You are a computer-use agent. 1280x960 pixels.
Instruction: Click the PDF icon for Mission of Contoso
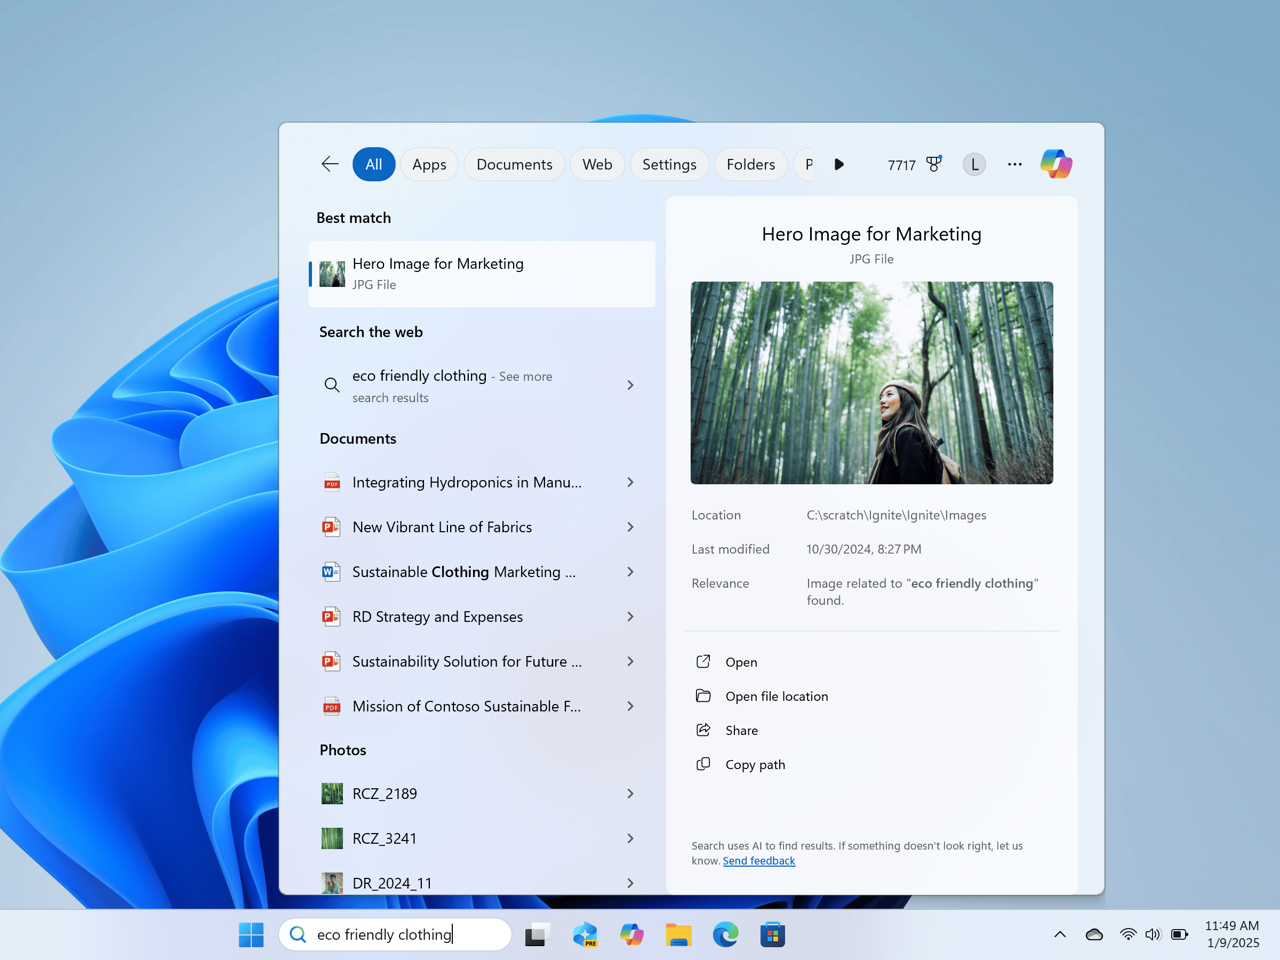click(x=331, y=706)
